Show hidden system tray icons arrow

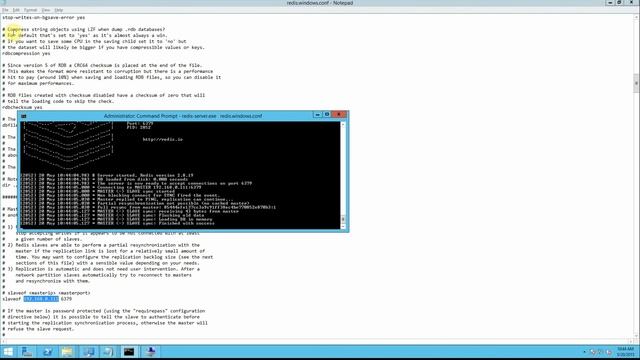(584, 352)
